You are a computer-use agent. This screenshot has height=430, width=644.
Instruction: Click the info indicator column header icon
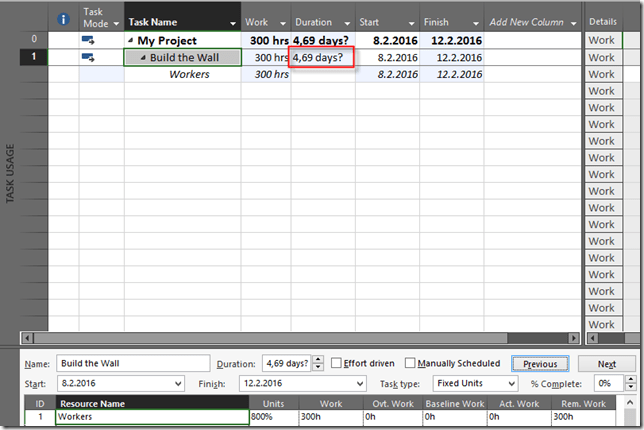coord(64,20)
